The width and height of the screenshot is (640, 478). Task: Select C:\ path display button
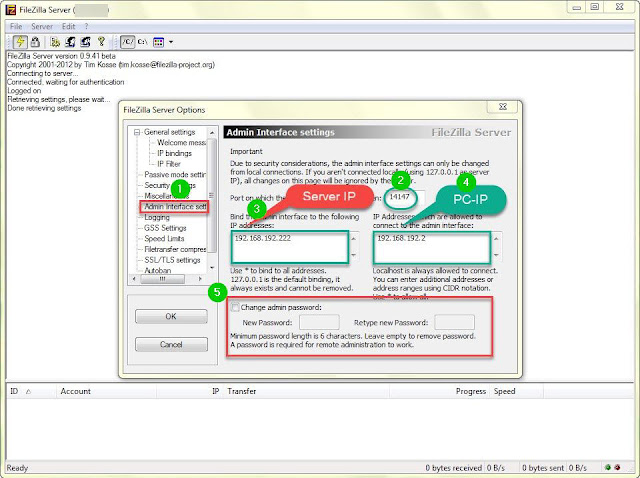pos(142,42)
